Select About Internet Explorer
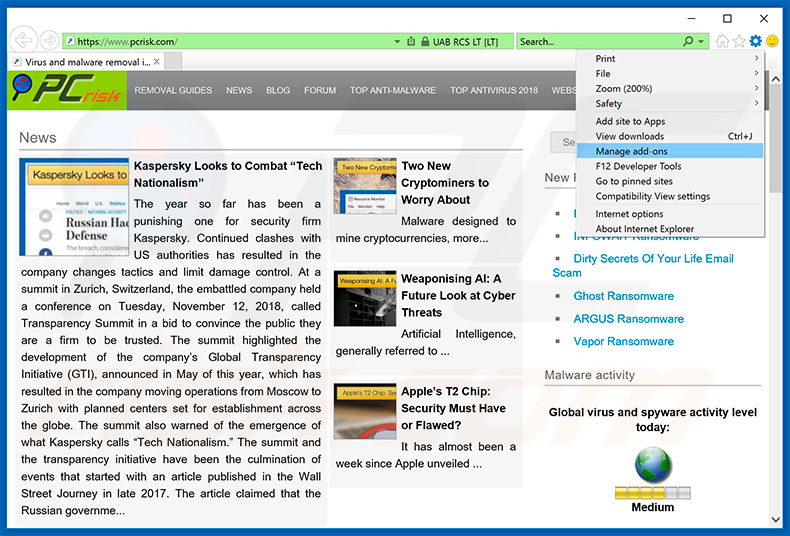Image resolution: width=790 pixels, height=536 pixels. (670, 229)
